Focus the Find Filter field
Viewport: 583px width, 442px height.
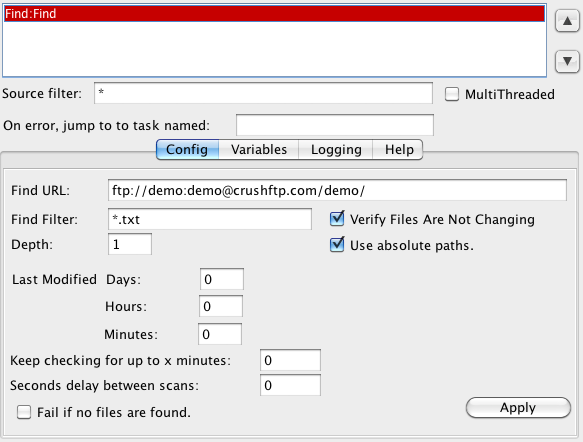[210, 219]
